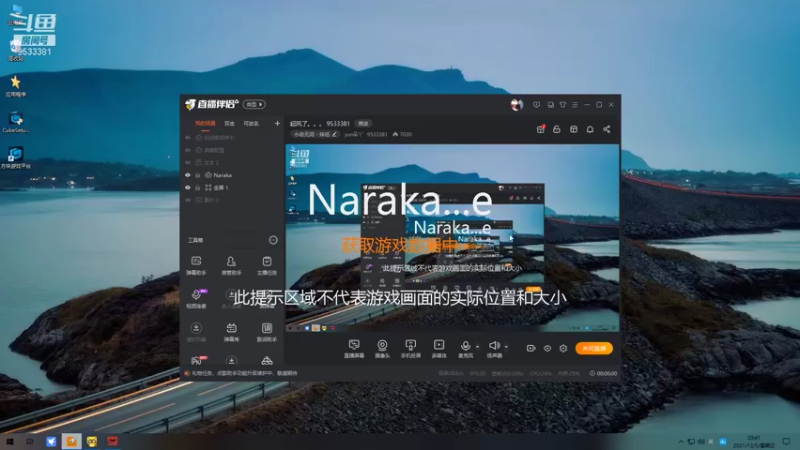Open the 房管助手 tool
The width and height of the screenshot is (800, 450).
click(231, 265)
